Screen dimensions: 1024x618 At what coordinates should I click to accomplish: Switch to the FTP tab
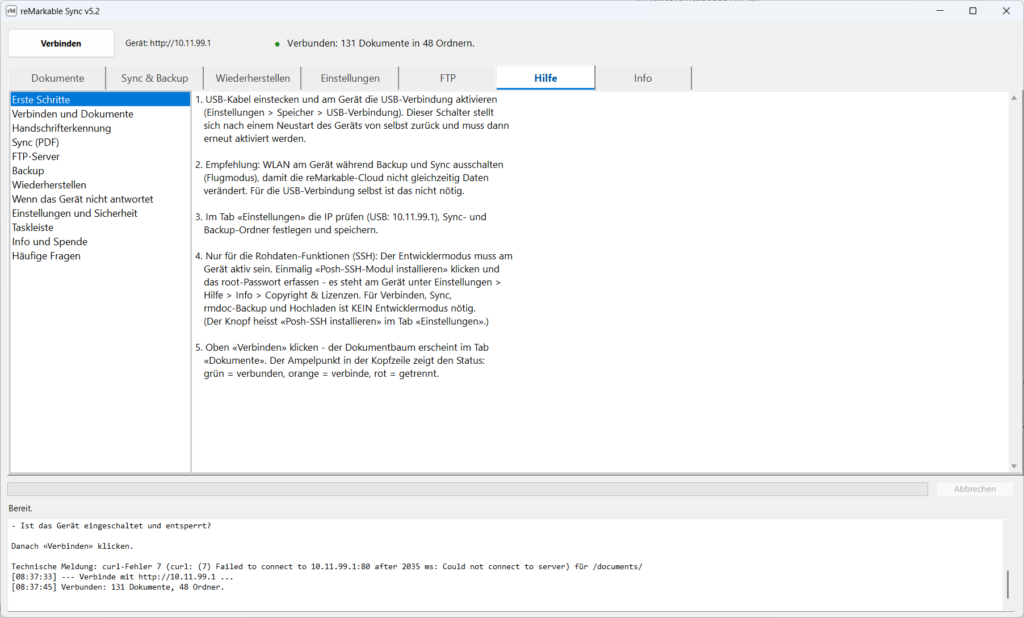pos(447,78)
